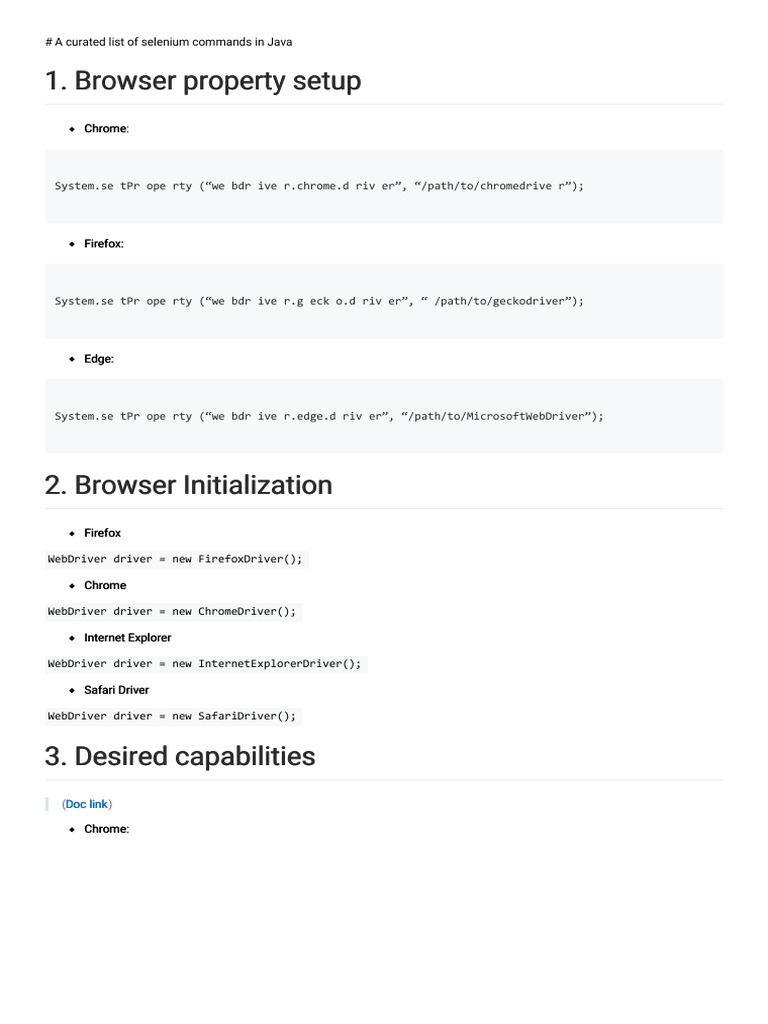Click the Edge bullet label

tap(99, 359)
